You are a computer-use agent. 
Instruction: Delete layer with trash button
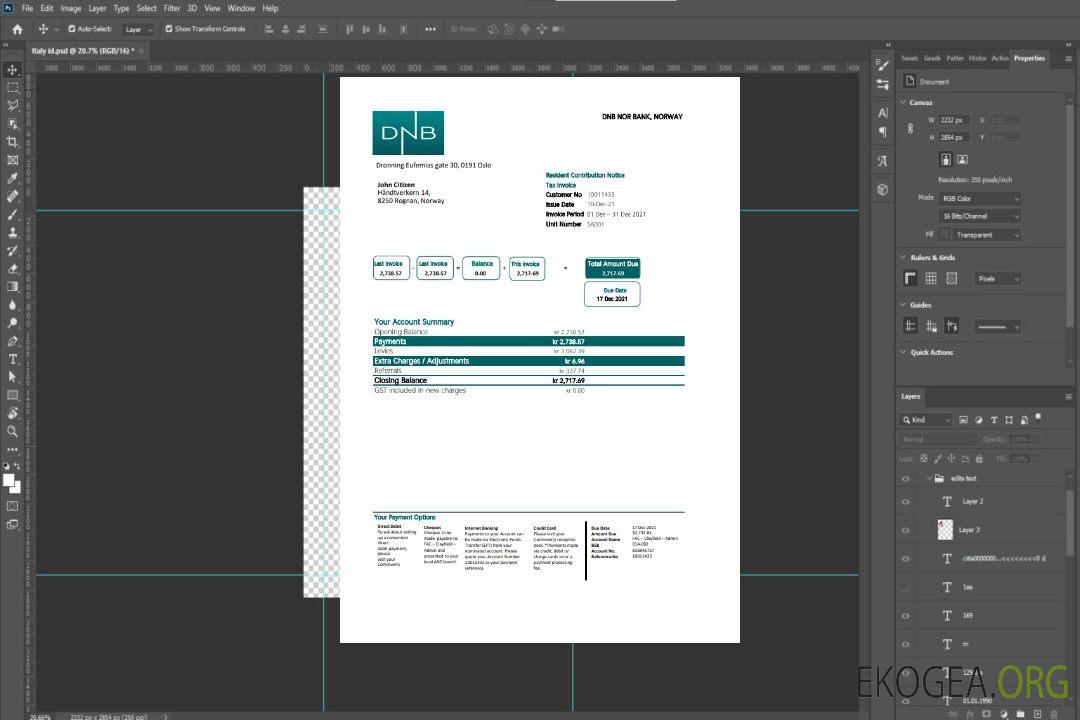1054,714
